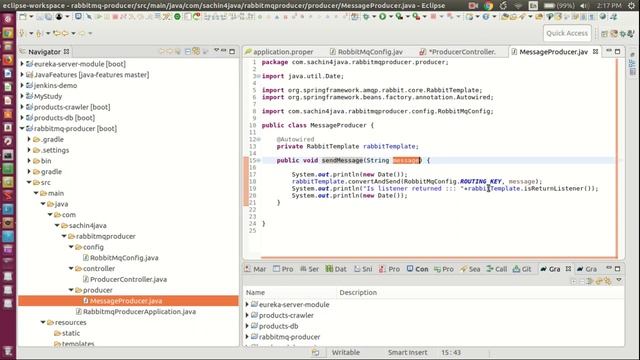Click the Link with Editor icon in Navigator
Screen dimensions: 640x360
click(x=196, y=51)
